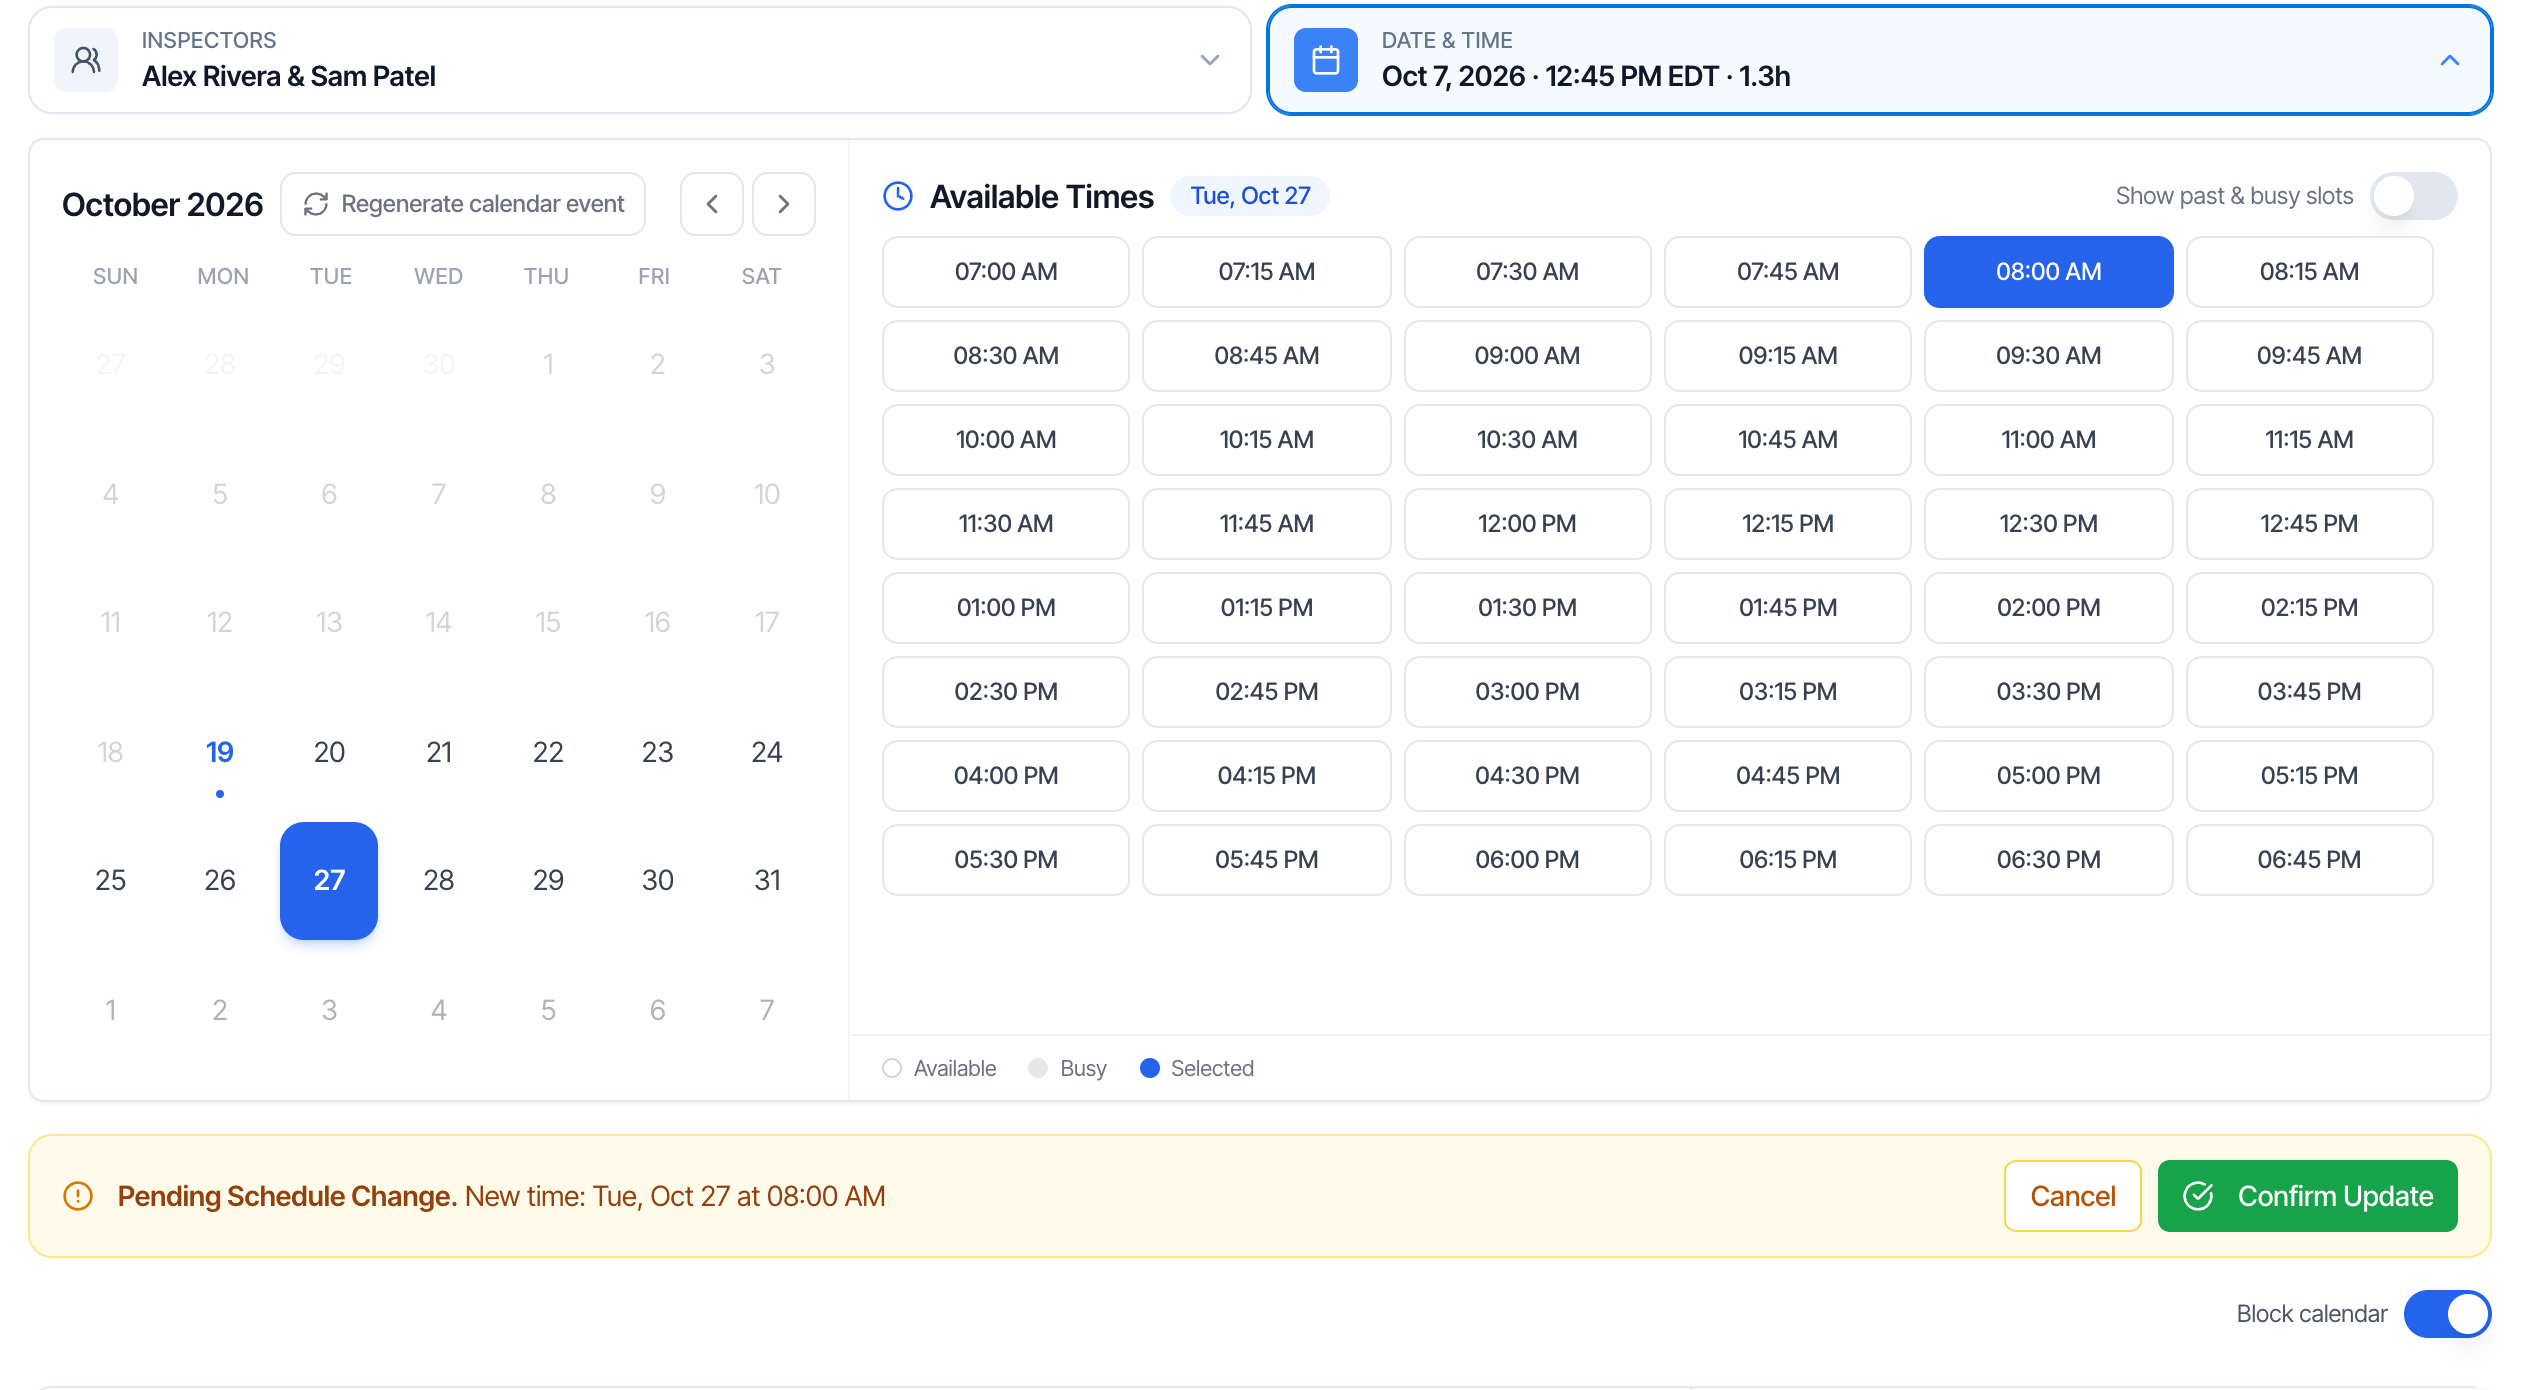This screenshot has width=2528, height=1390.
Task: Click the Available legend label
Action: [955, 1068]
